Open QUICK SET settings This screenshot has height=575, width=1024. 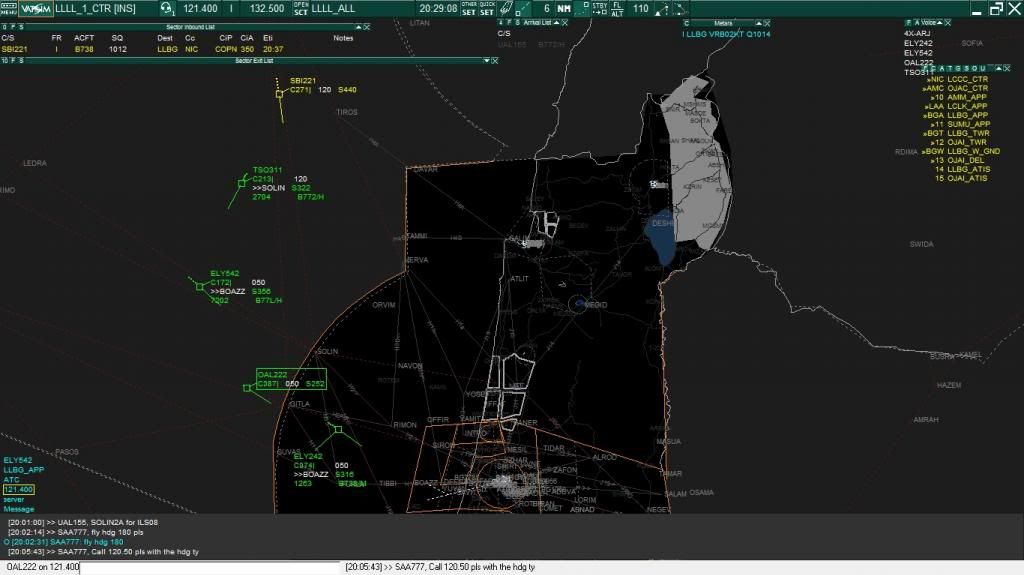click(487, 8)
